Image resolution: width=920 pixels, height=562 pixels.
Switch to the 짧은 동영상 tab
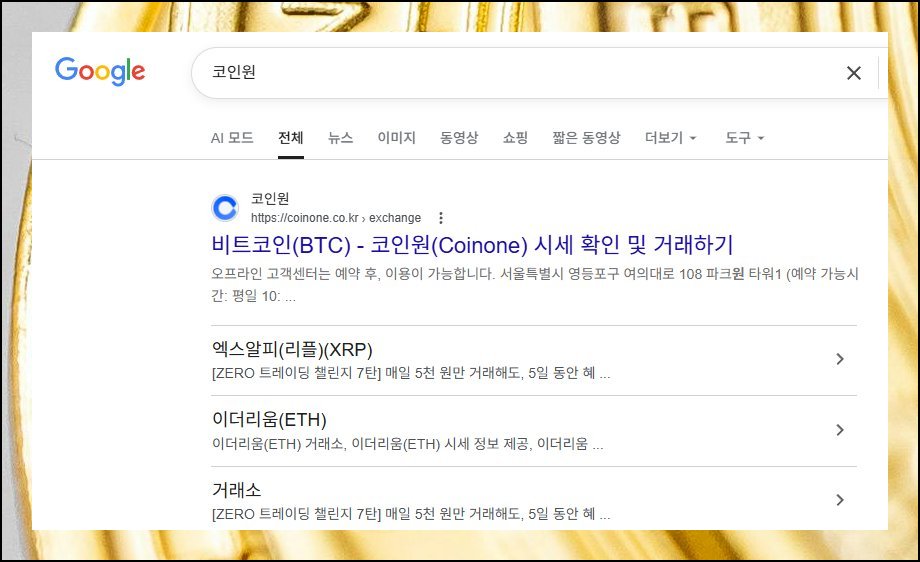coord(586,138)
